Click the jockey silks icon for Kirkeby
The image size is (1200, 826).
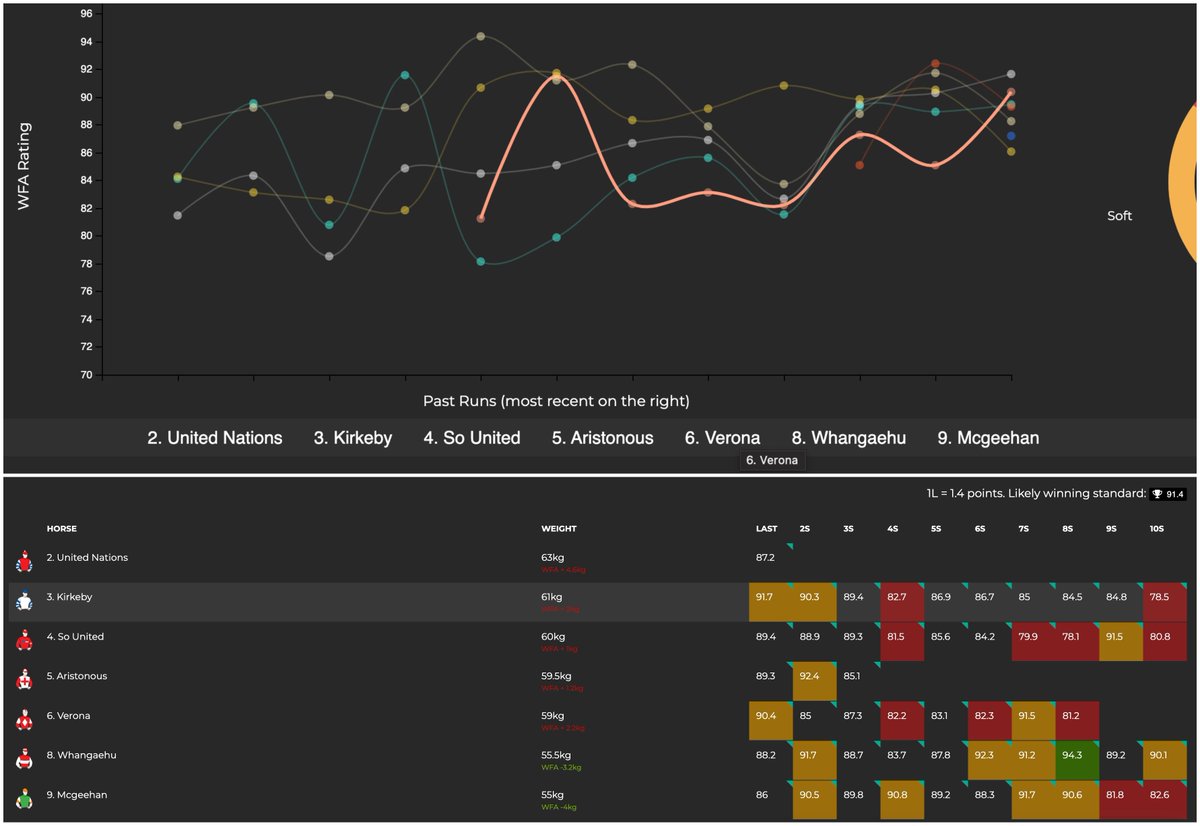[25, 602]
